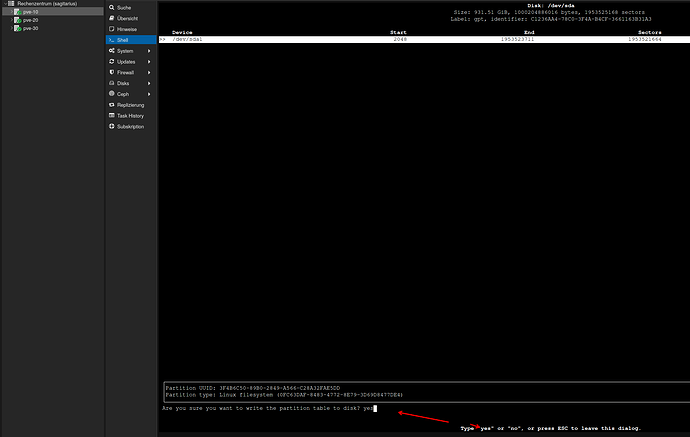Select node pve-10 in the tree

(x=53, y=12)
